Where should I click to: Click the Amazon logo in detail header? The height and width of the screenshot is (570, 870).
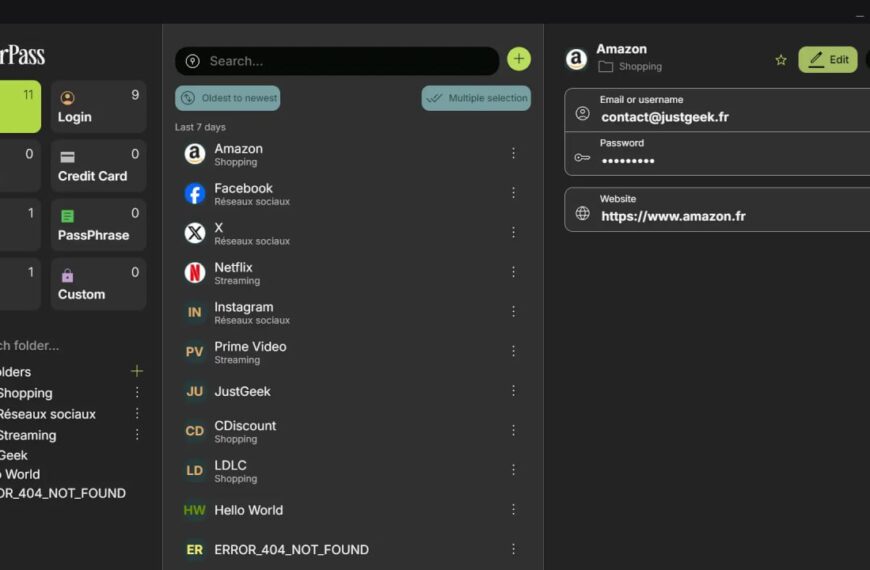click(x=576, y=58)
